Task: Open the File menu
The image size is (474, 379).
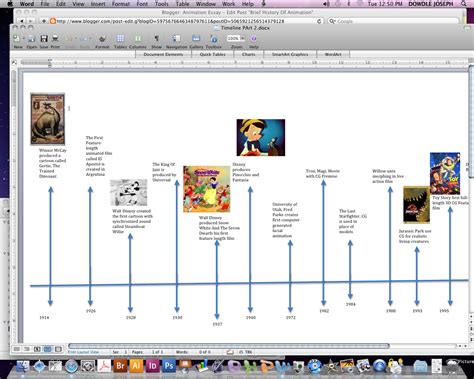Action: tap(45, 4)
